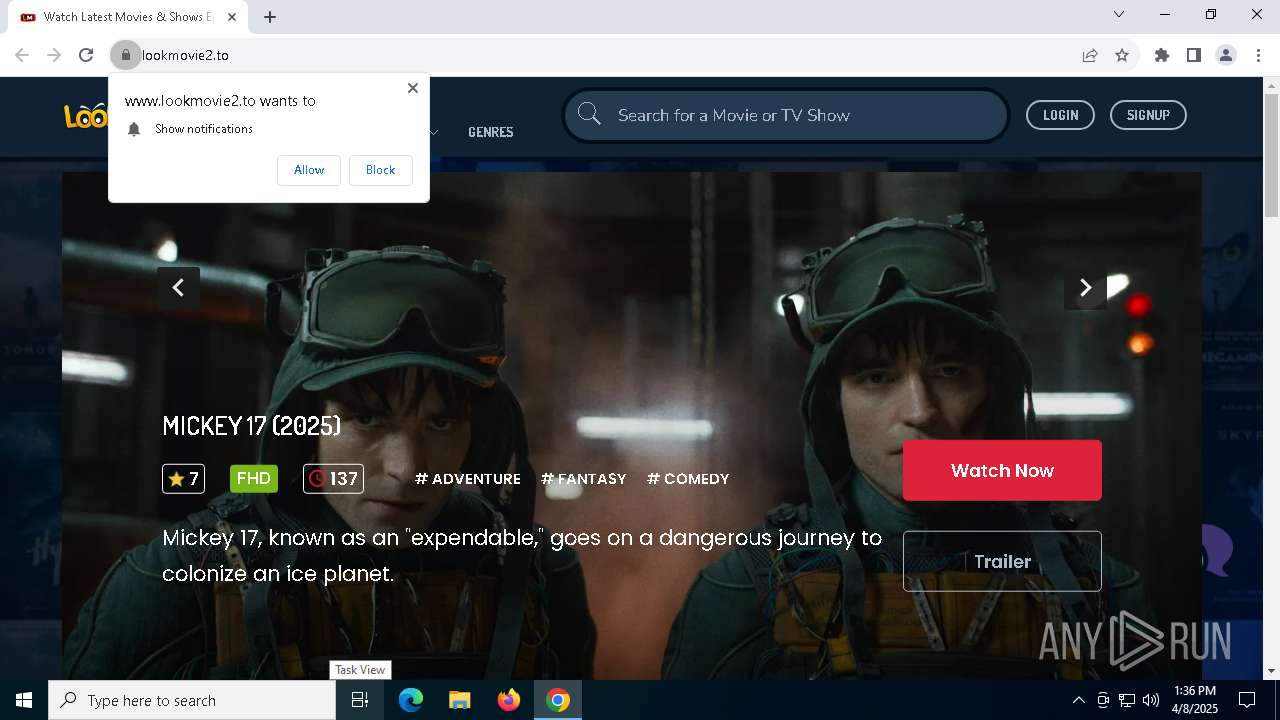Click the share page icon
The height and width of the screenshot is (720, 1280).
[x=1090, y=55]
